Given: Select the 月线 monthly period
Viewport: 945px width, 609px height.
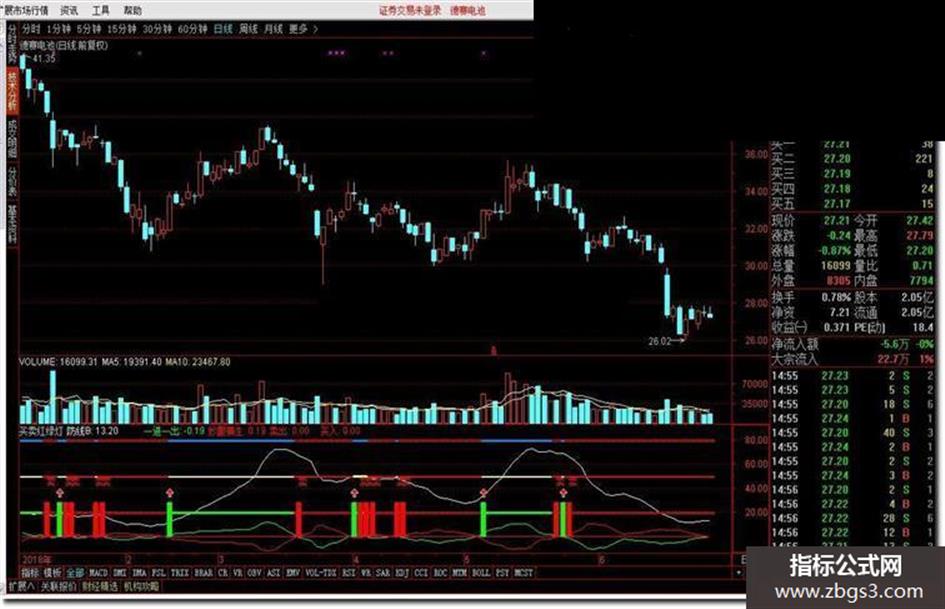Looking at the screenshot, I should [274, 28].
